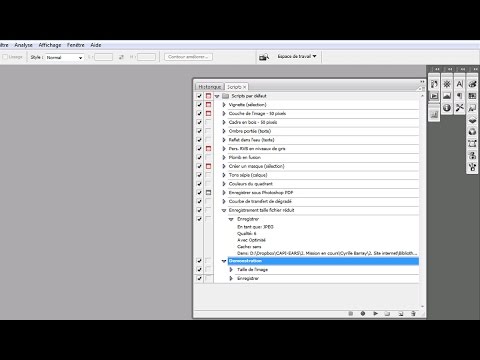Expand the Tons sépia (calque) script
This screenshot has height=360, width=480.
224,175
